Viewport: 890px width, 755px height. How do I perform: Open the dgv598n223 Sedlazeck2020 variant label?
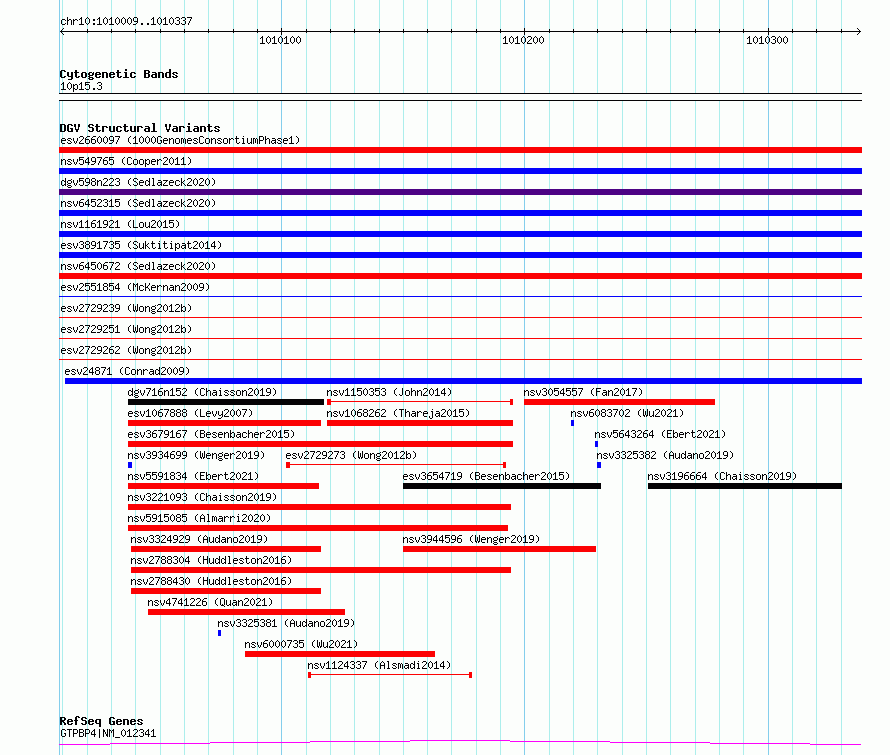[x=138, y=182]
